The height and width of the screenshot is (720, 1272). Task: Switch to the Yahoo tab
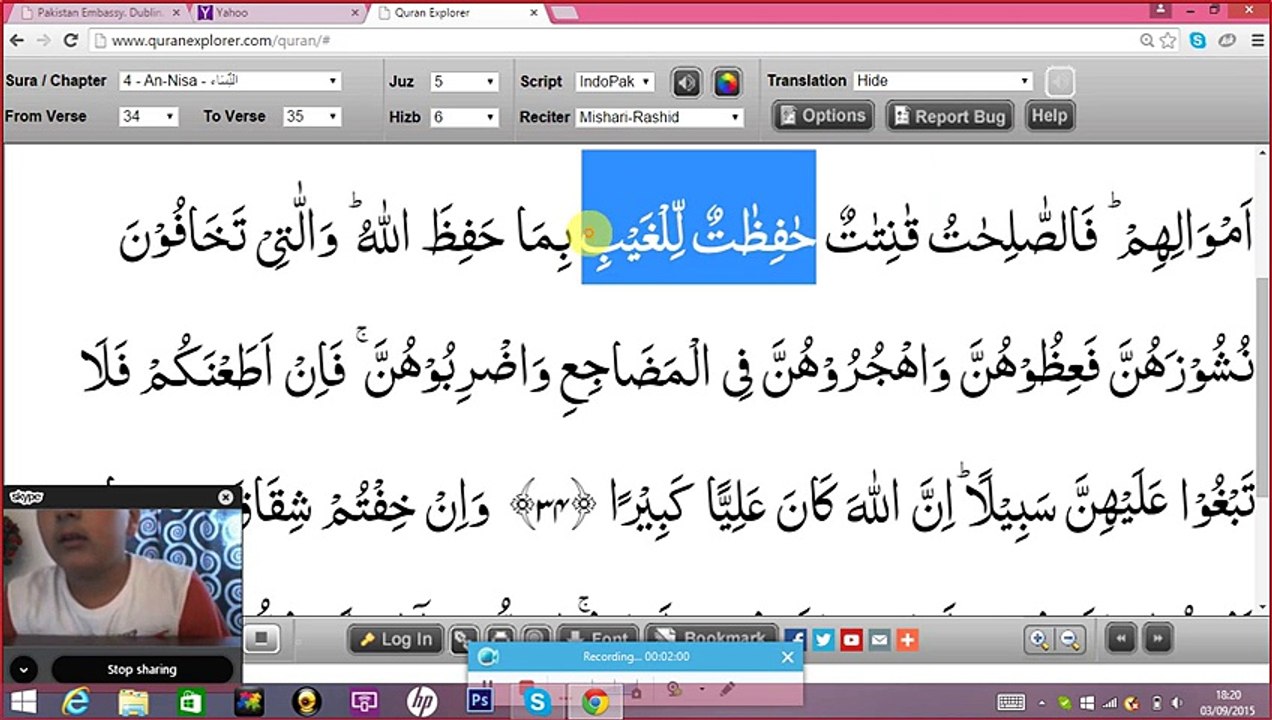pyautogui.click(x=275, y=13)
